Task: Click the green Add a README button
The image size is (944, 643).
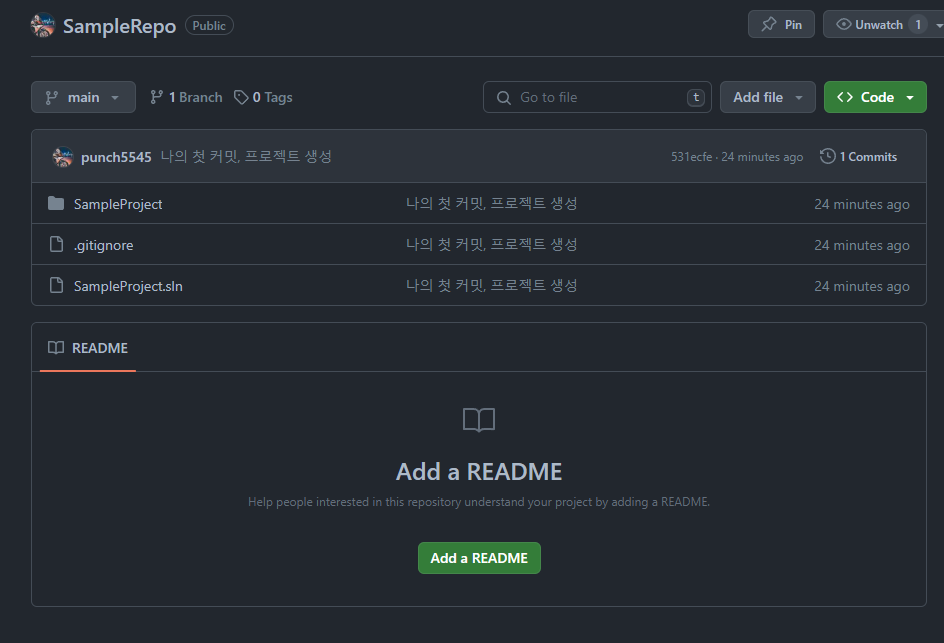Action: 479,558
